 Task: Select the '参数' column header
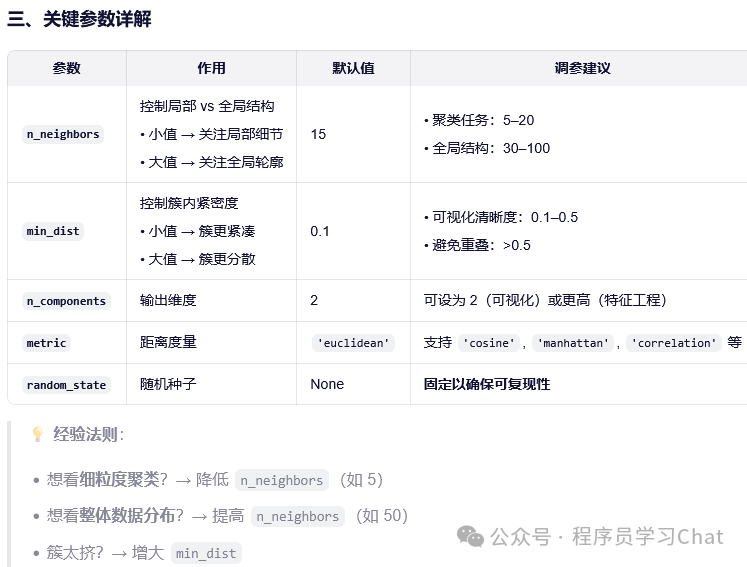coord(67,68)
